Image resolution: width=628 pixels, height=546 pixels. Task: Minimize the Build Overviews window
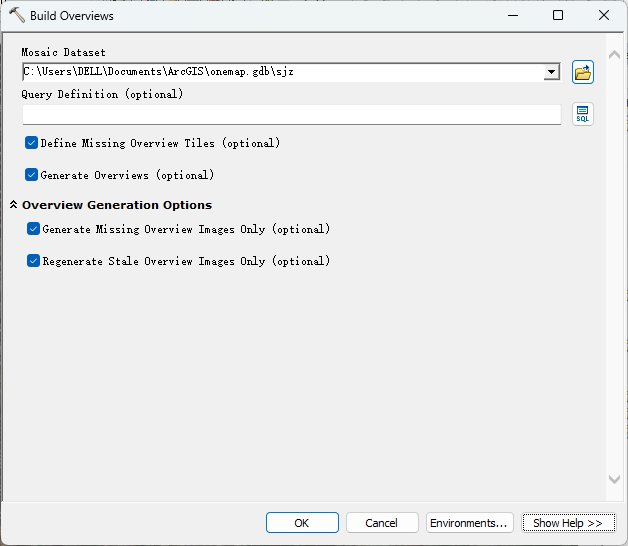(513, 15)
